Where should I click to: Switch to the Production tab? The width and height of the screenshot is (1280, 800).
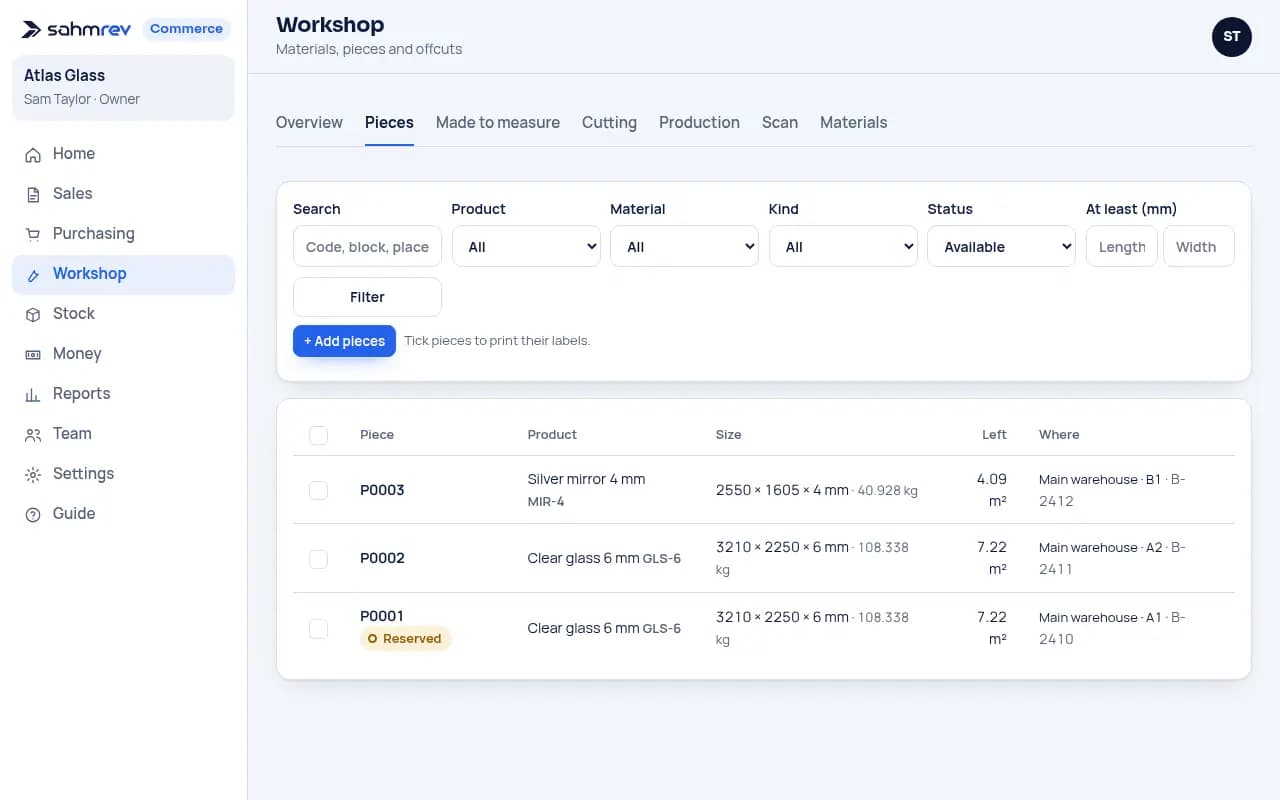pos(699,122)
